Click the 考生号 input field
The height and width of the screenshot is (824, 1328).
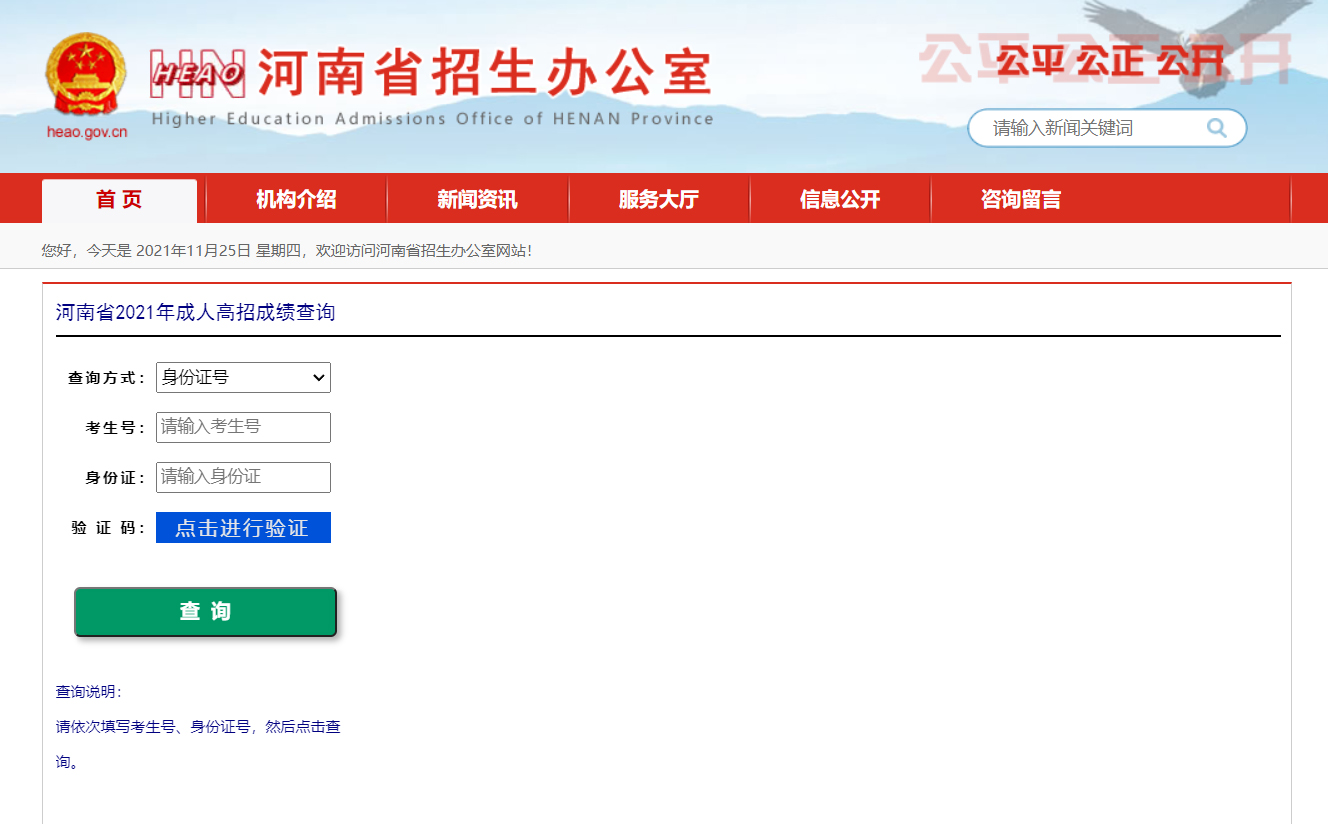coord(243,427)
